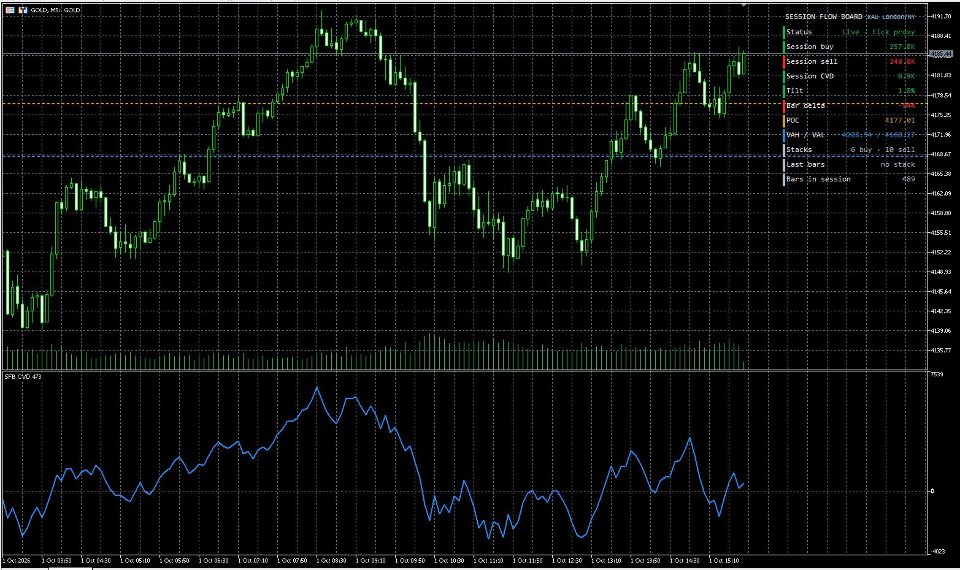Click the 1 Oct 15:10 time label
This screenshot has width=960, height=570.
click(723, 560)
